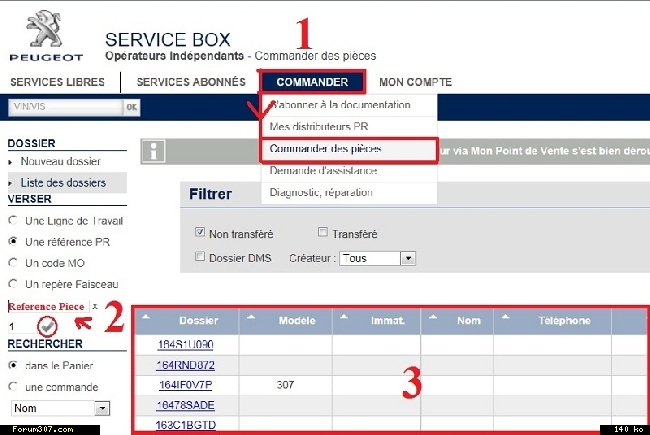Click into the VIN/VIS input field
The height and width of the screenshot is (435, 650).
[65, 107]
